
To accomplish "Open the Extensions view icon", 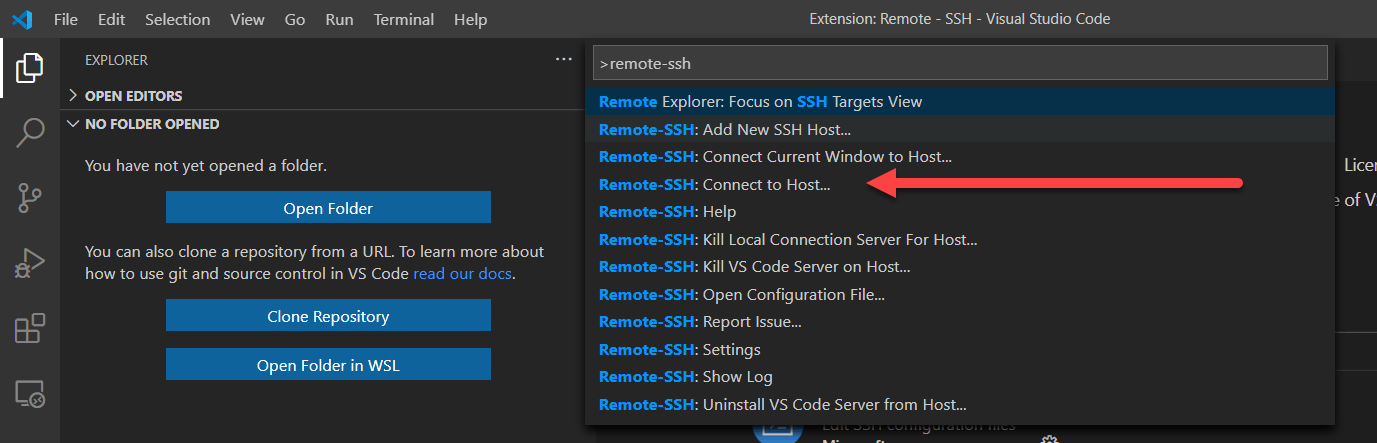I will 30,329.
